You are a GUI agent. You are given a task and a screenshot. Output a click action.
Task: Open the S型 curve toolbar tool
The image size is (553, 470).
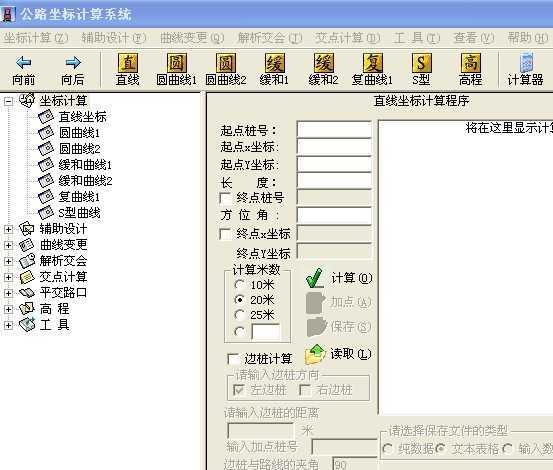pyautogui.click(x=421, y=69)
